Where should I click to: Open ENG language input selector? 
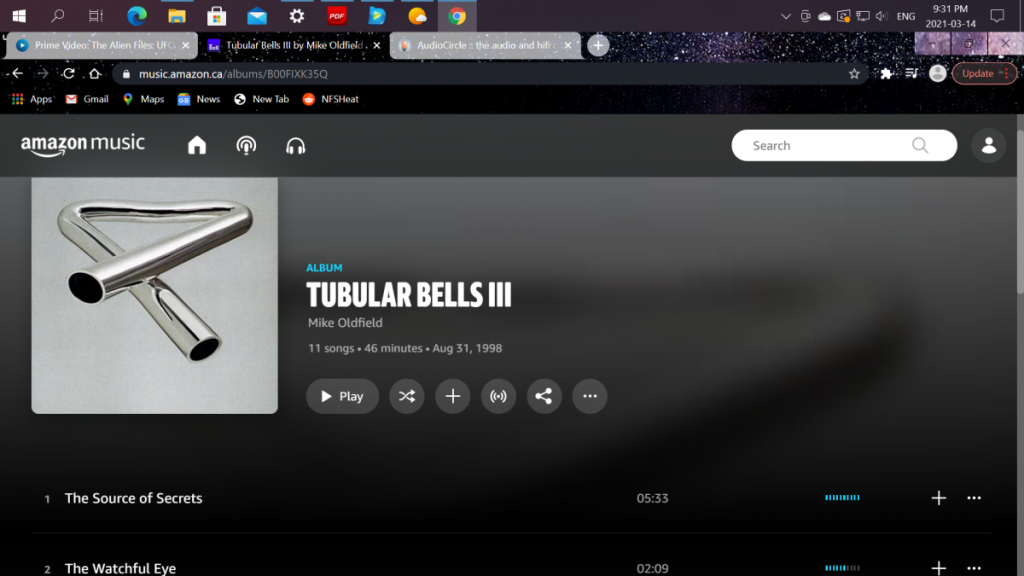pyautogui.click(x=906, y=16)
